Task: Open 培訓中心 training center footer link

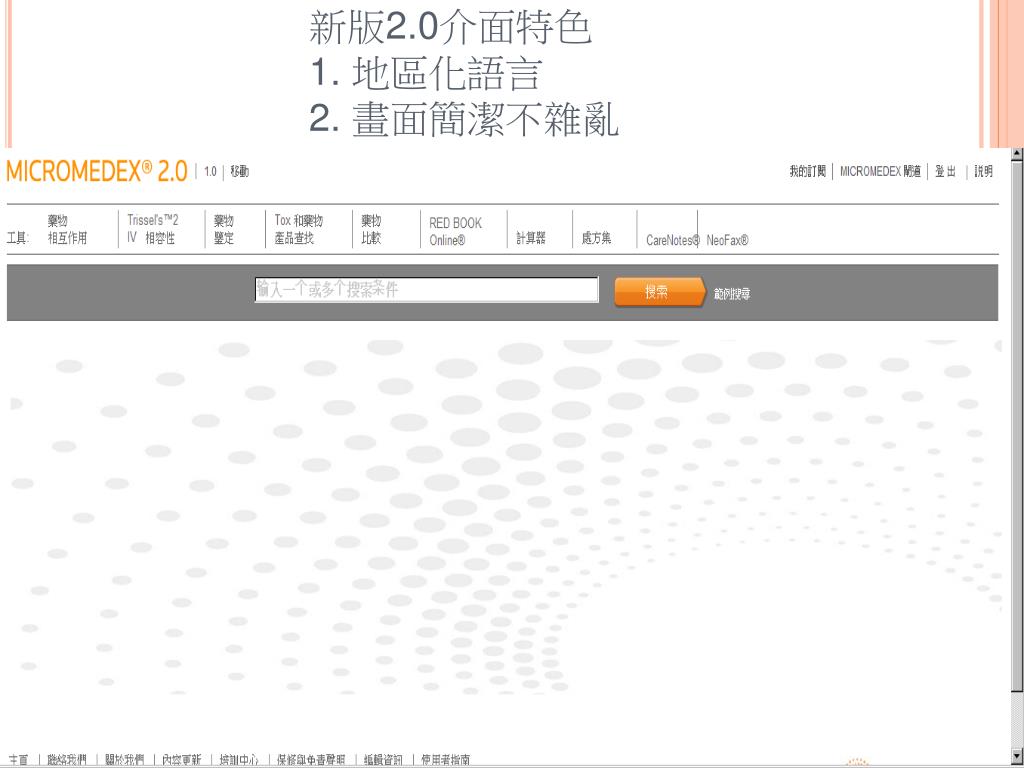Action: click(239, 760)
